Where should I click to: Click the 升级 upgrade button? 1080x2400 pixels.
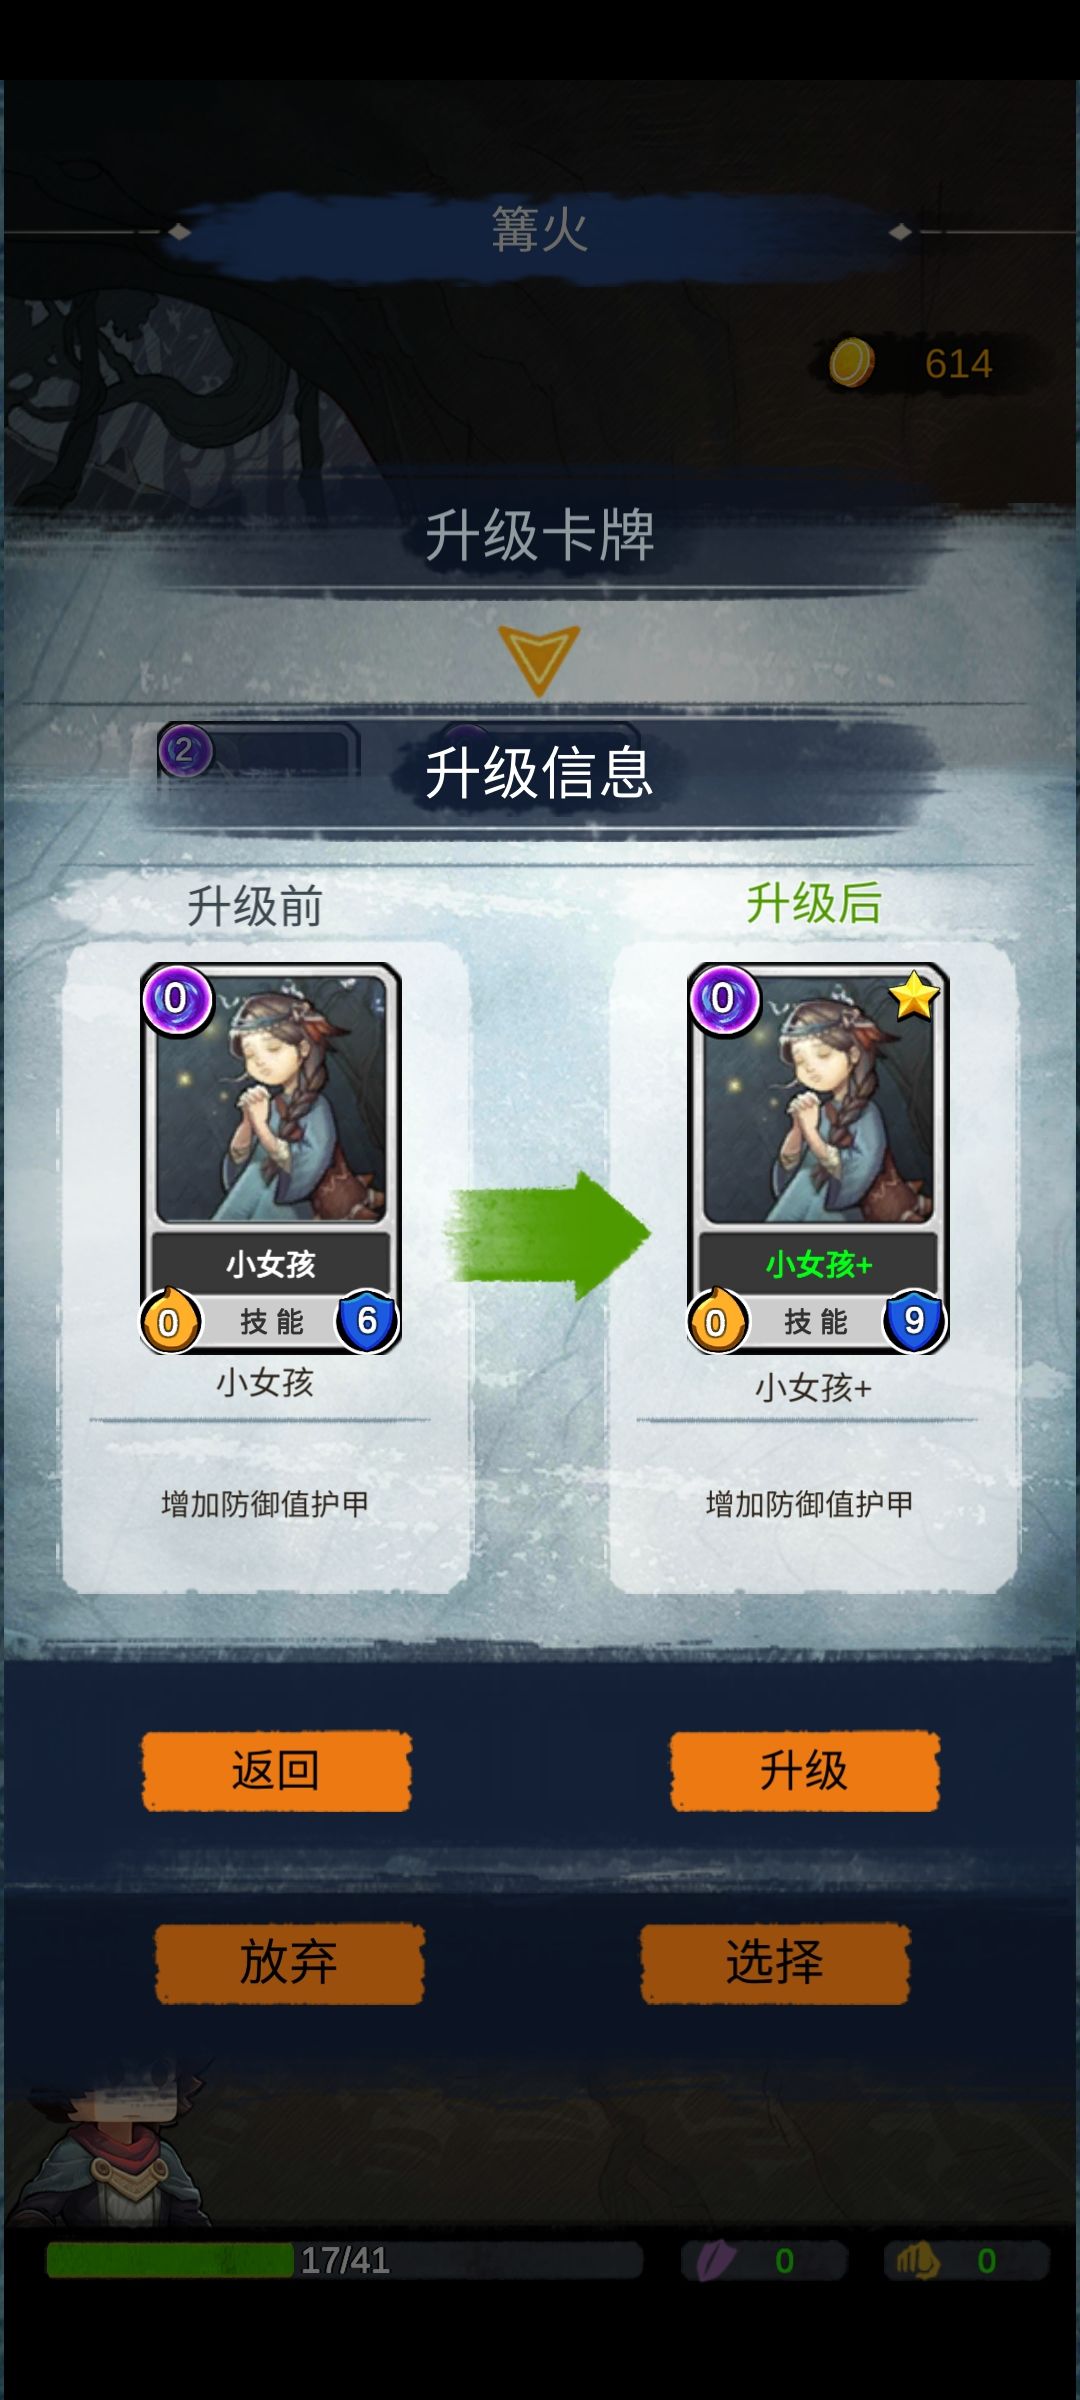click(x=804, y=1771)
